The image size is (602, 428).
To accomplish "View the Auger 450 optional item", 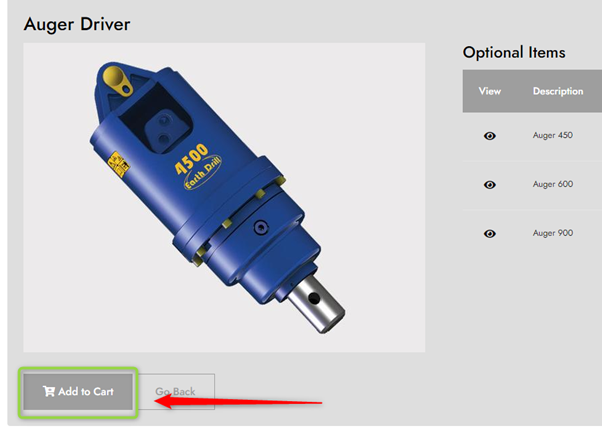I will point(490,136).
